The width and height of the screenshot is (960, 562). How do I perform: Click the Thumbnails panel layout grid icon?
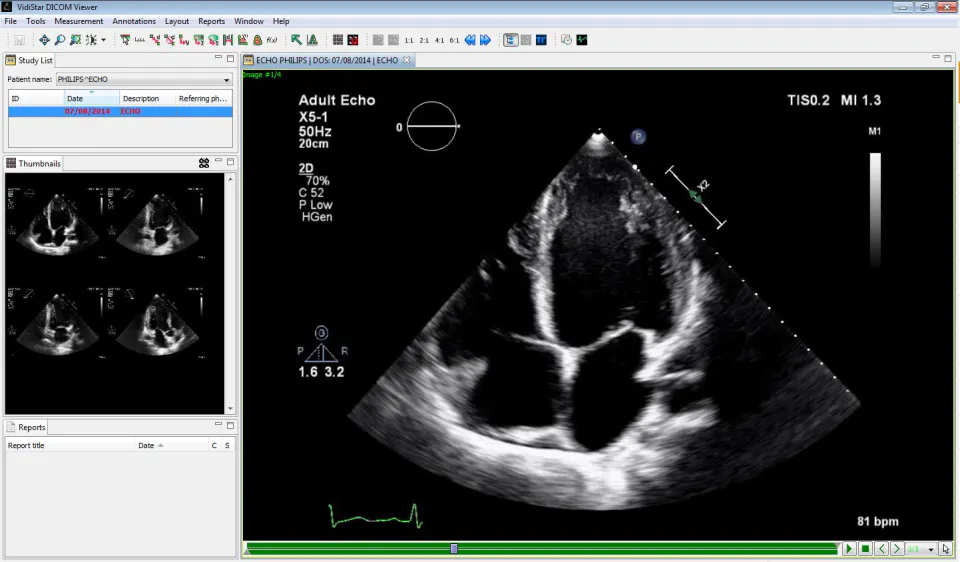204,163
